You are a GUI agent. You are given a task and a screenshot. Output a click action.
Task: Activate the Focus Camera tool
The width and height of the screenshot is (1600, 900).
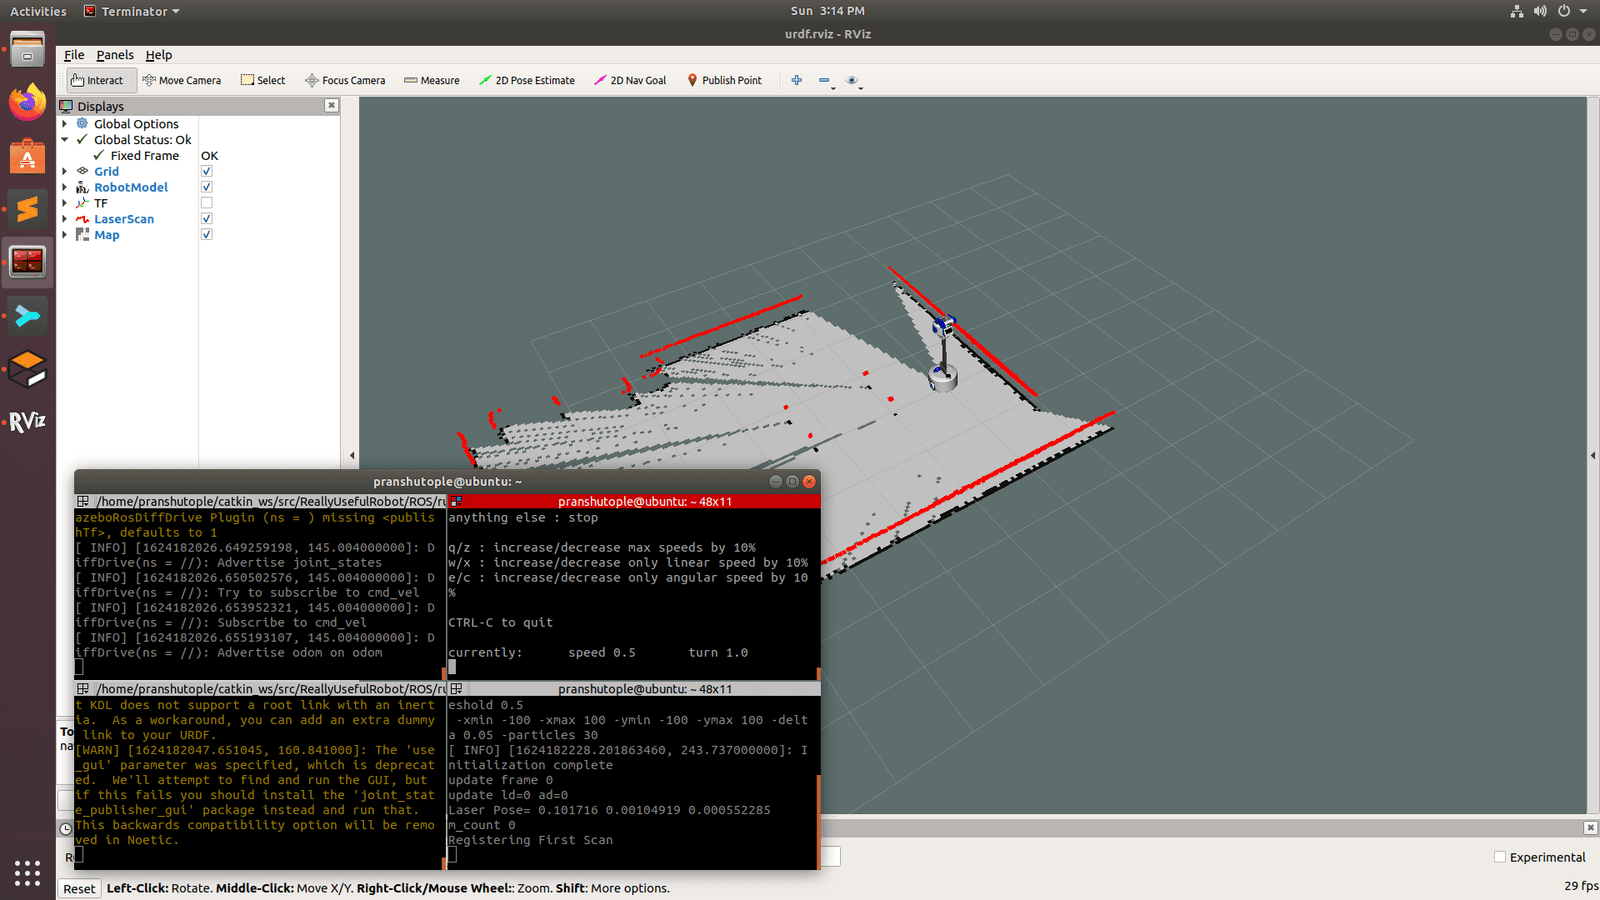pos(345,80)
